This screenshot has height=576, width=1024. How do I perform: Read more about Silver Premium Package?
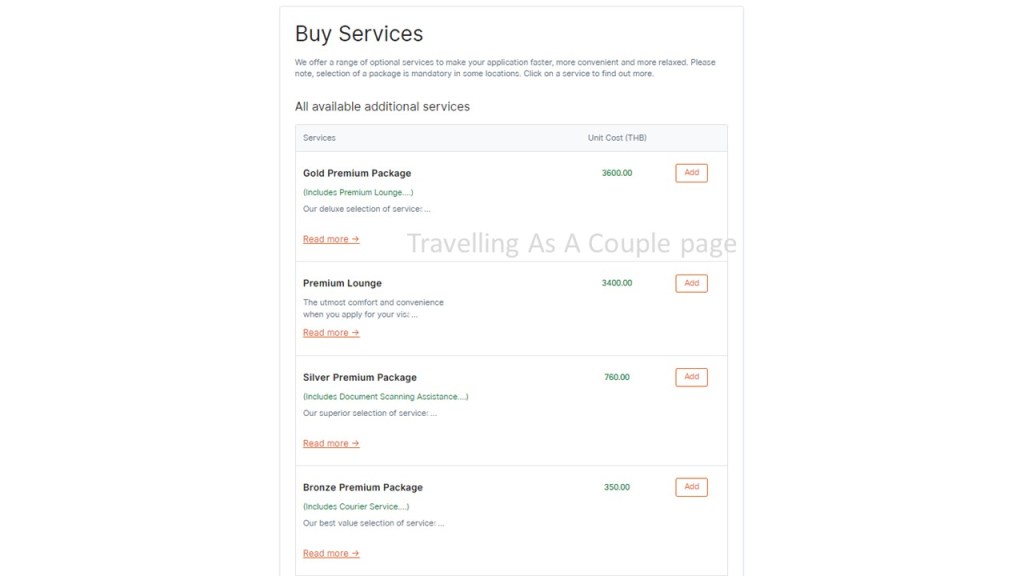click(x=331, y=443)
